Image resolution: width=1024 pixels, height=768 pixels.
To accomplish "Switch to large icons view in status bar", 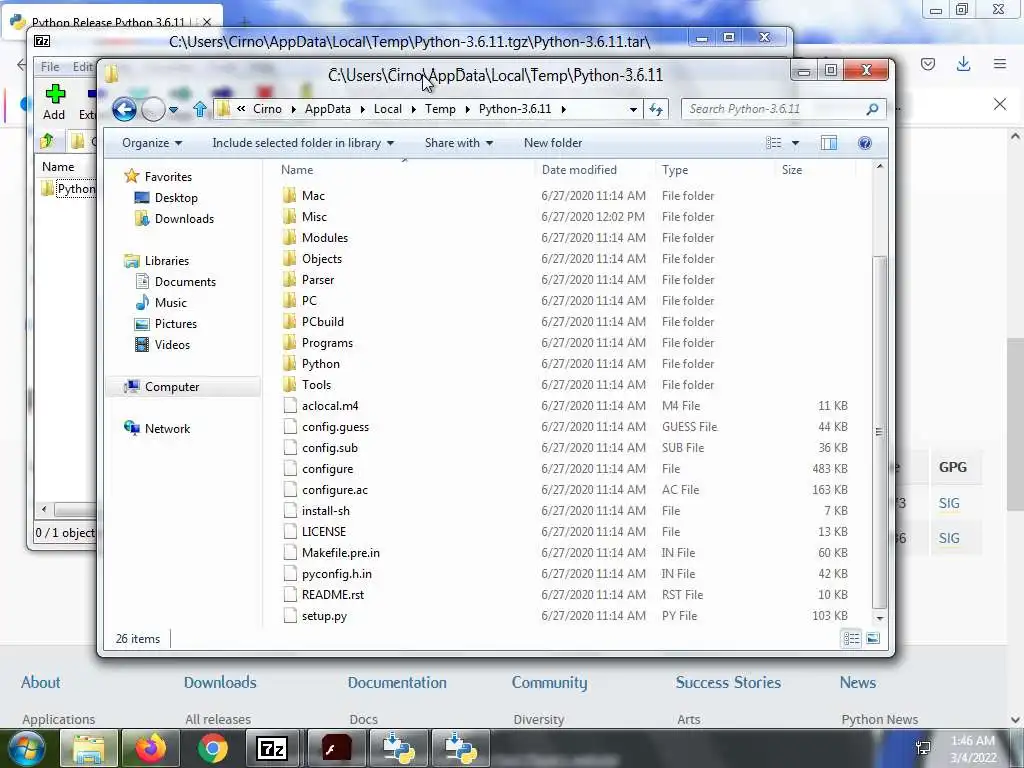I will pos(873,639).
